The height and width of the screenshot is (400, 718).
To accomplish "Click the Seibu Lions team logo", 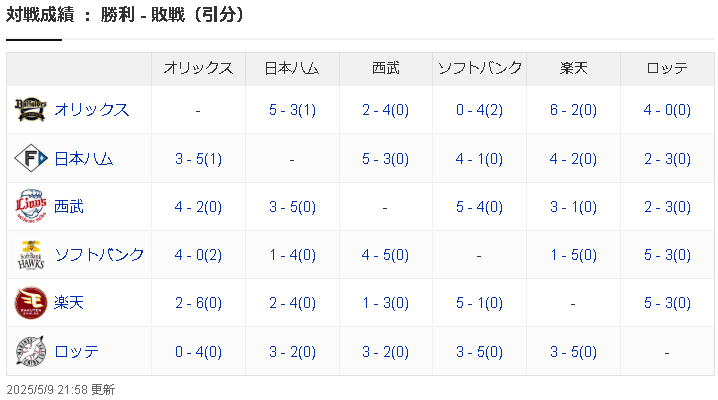I will 30,206.
